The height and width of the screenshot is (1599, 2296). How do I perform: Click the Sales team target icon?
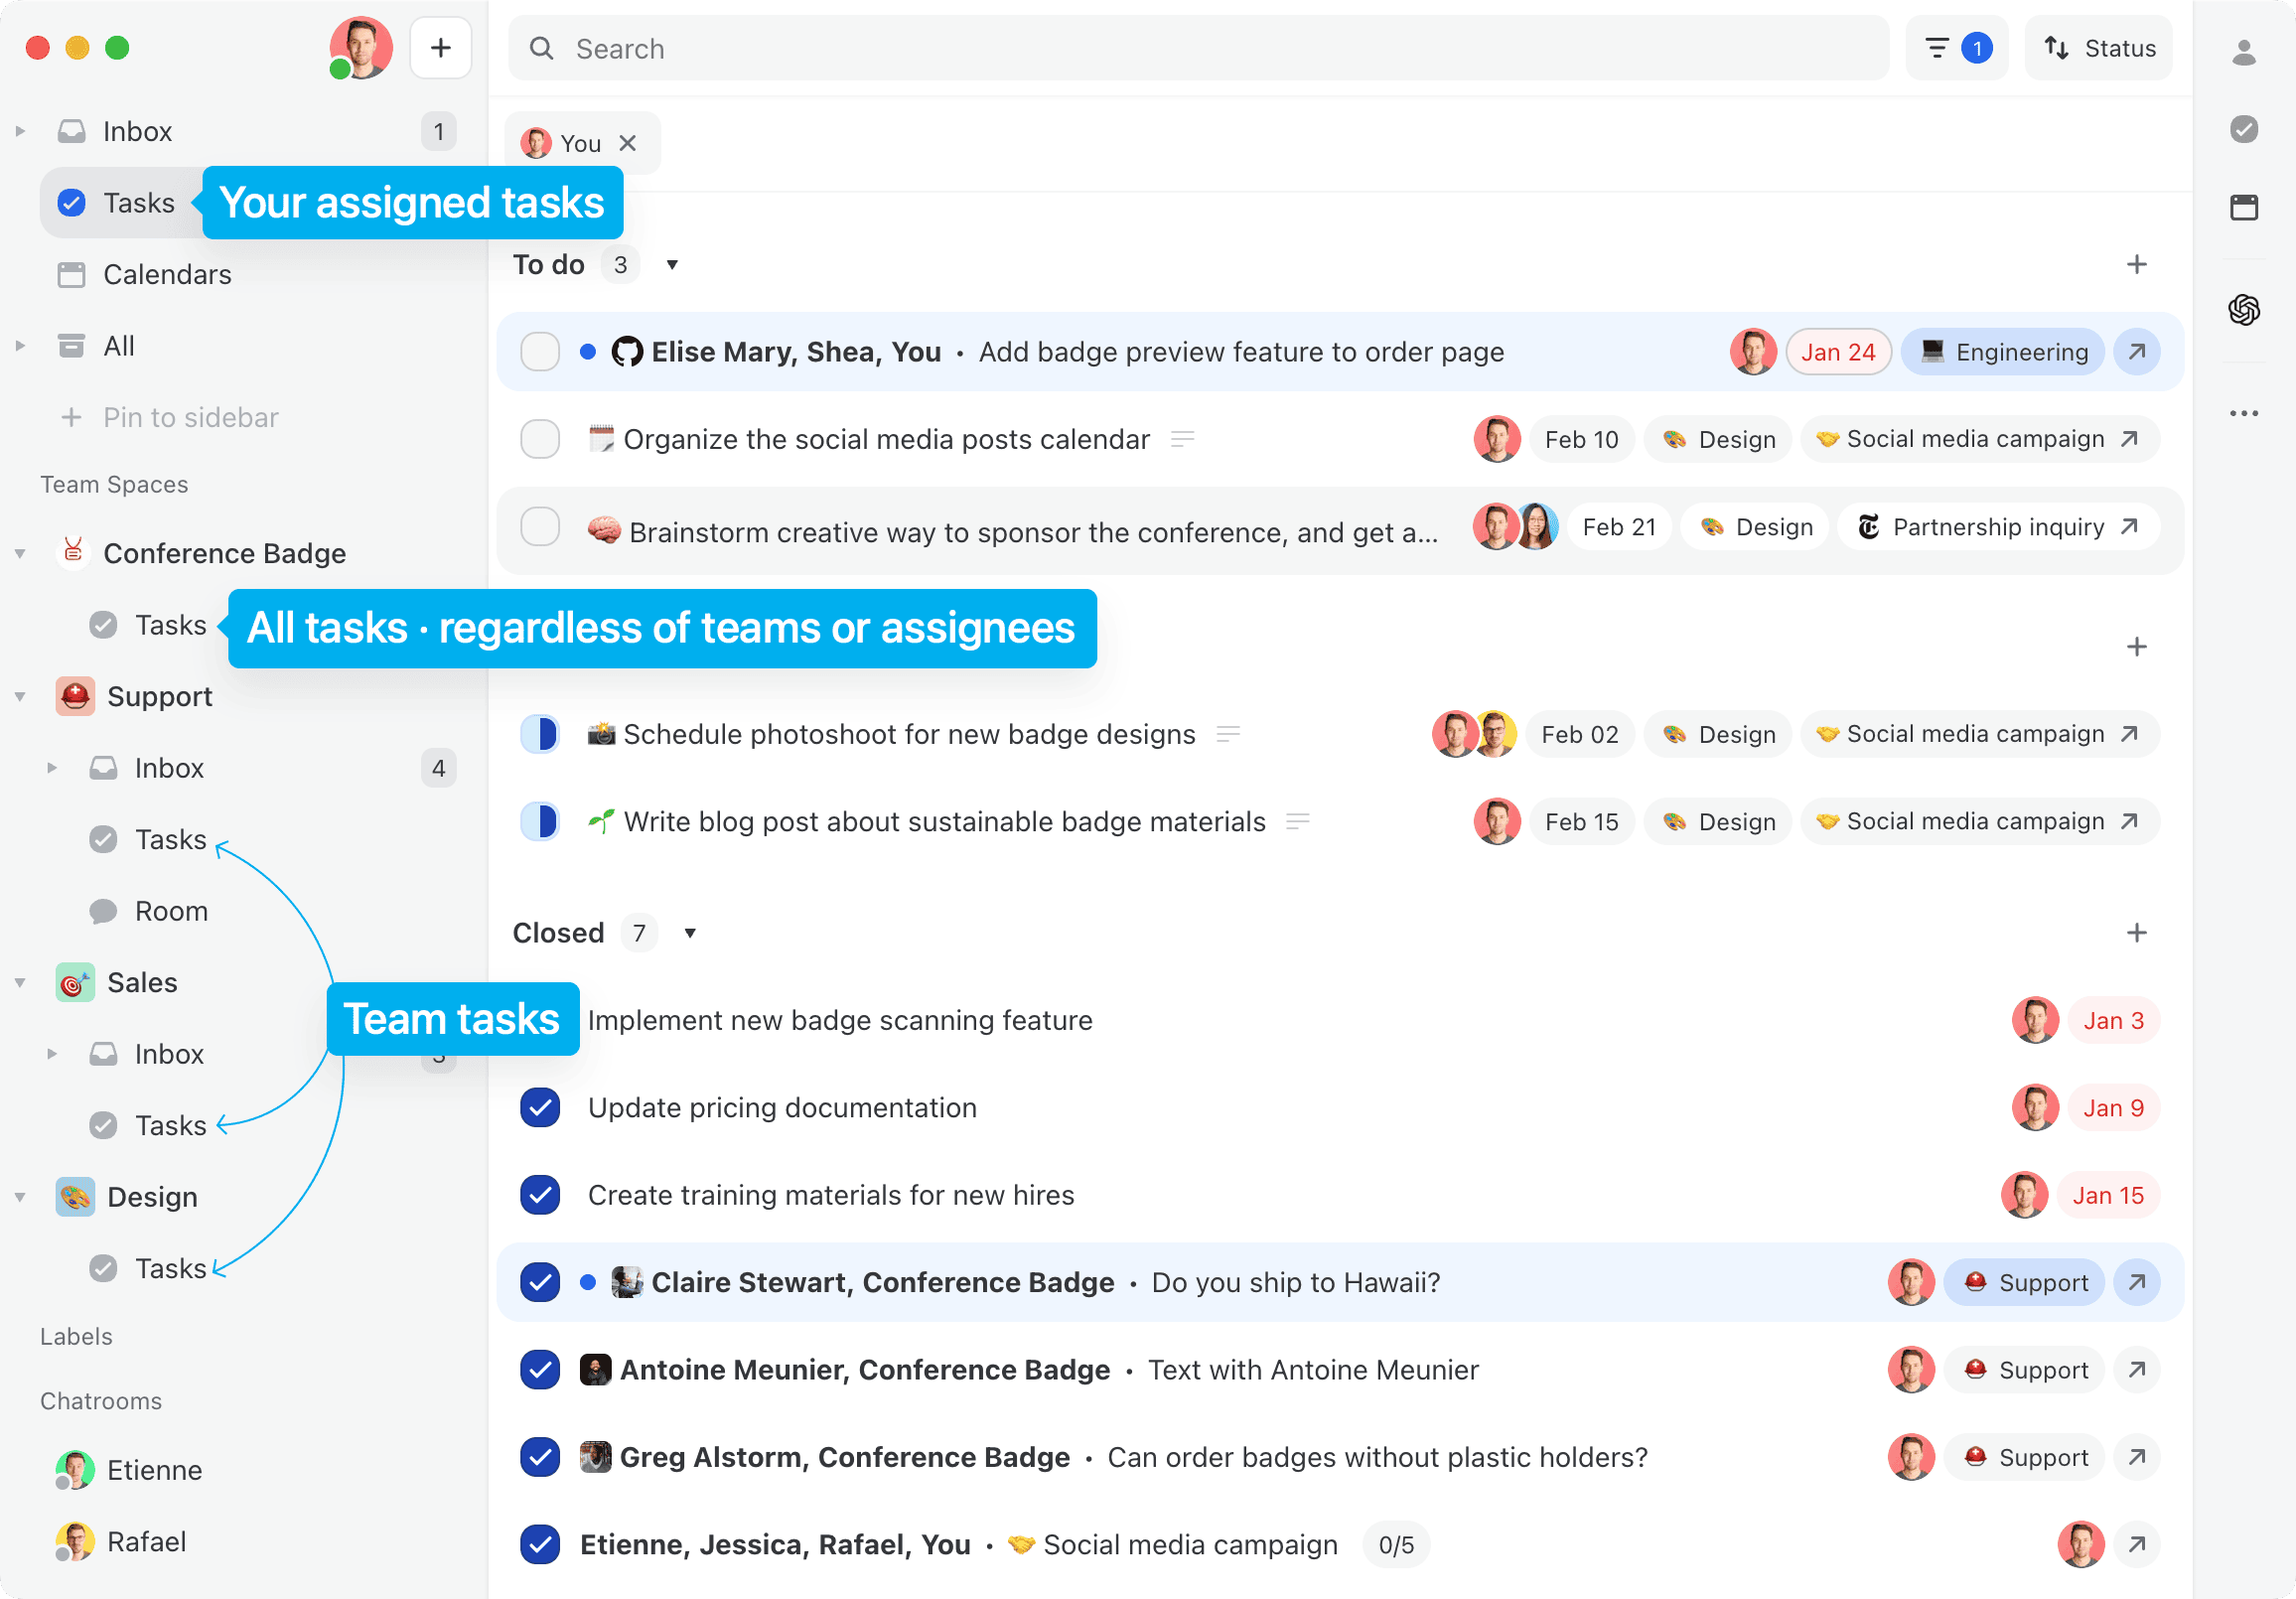click(74, 982)
